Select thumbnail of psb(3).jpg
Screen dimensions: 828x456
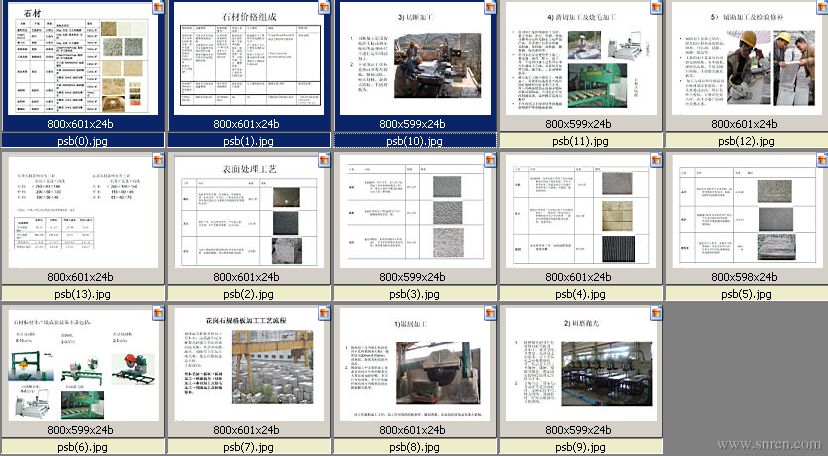point(415,212)
